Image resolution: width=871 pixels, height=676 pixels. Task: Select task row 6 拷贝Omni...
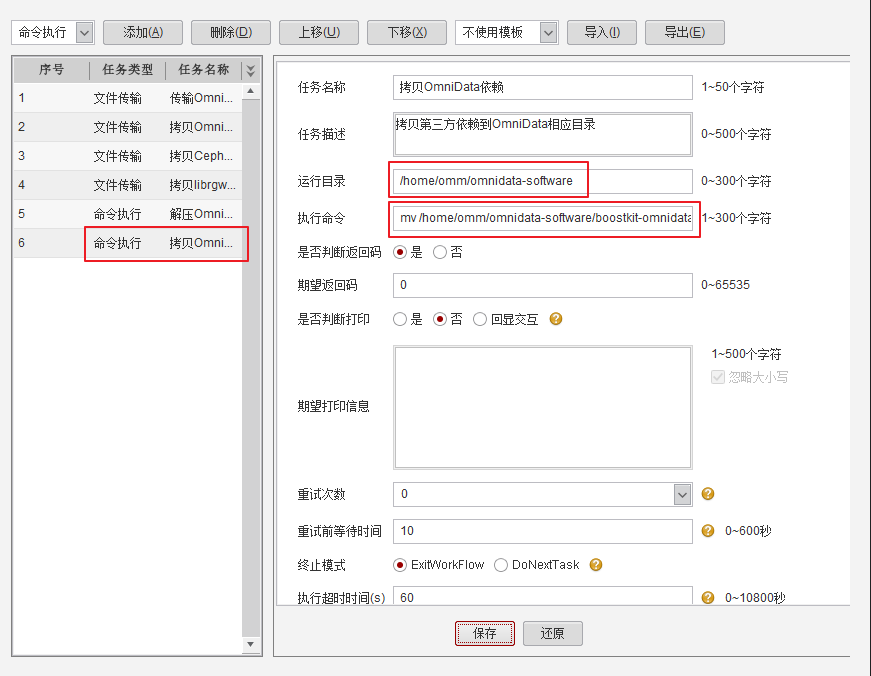(x=128, y=243)
